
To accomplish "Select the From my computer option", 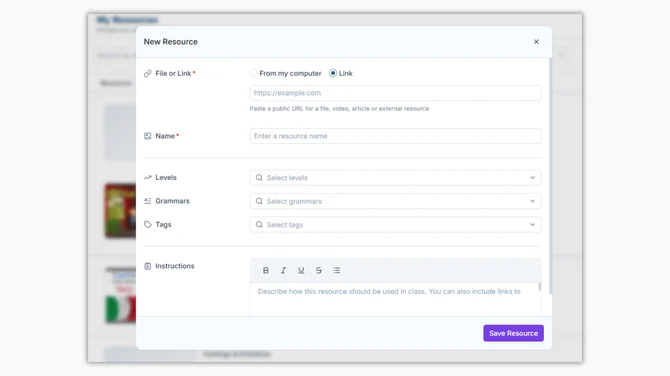I will pos(254,73).
